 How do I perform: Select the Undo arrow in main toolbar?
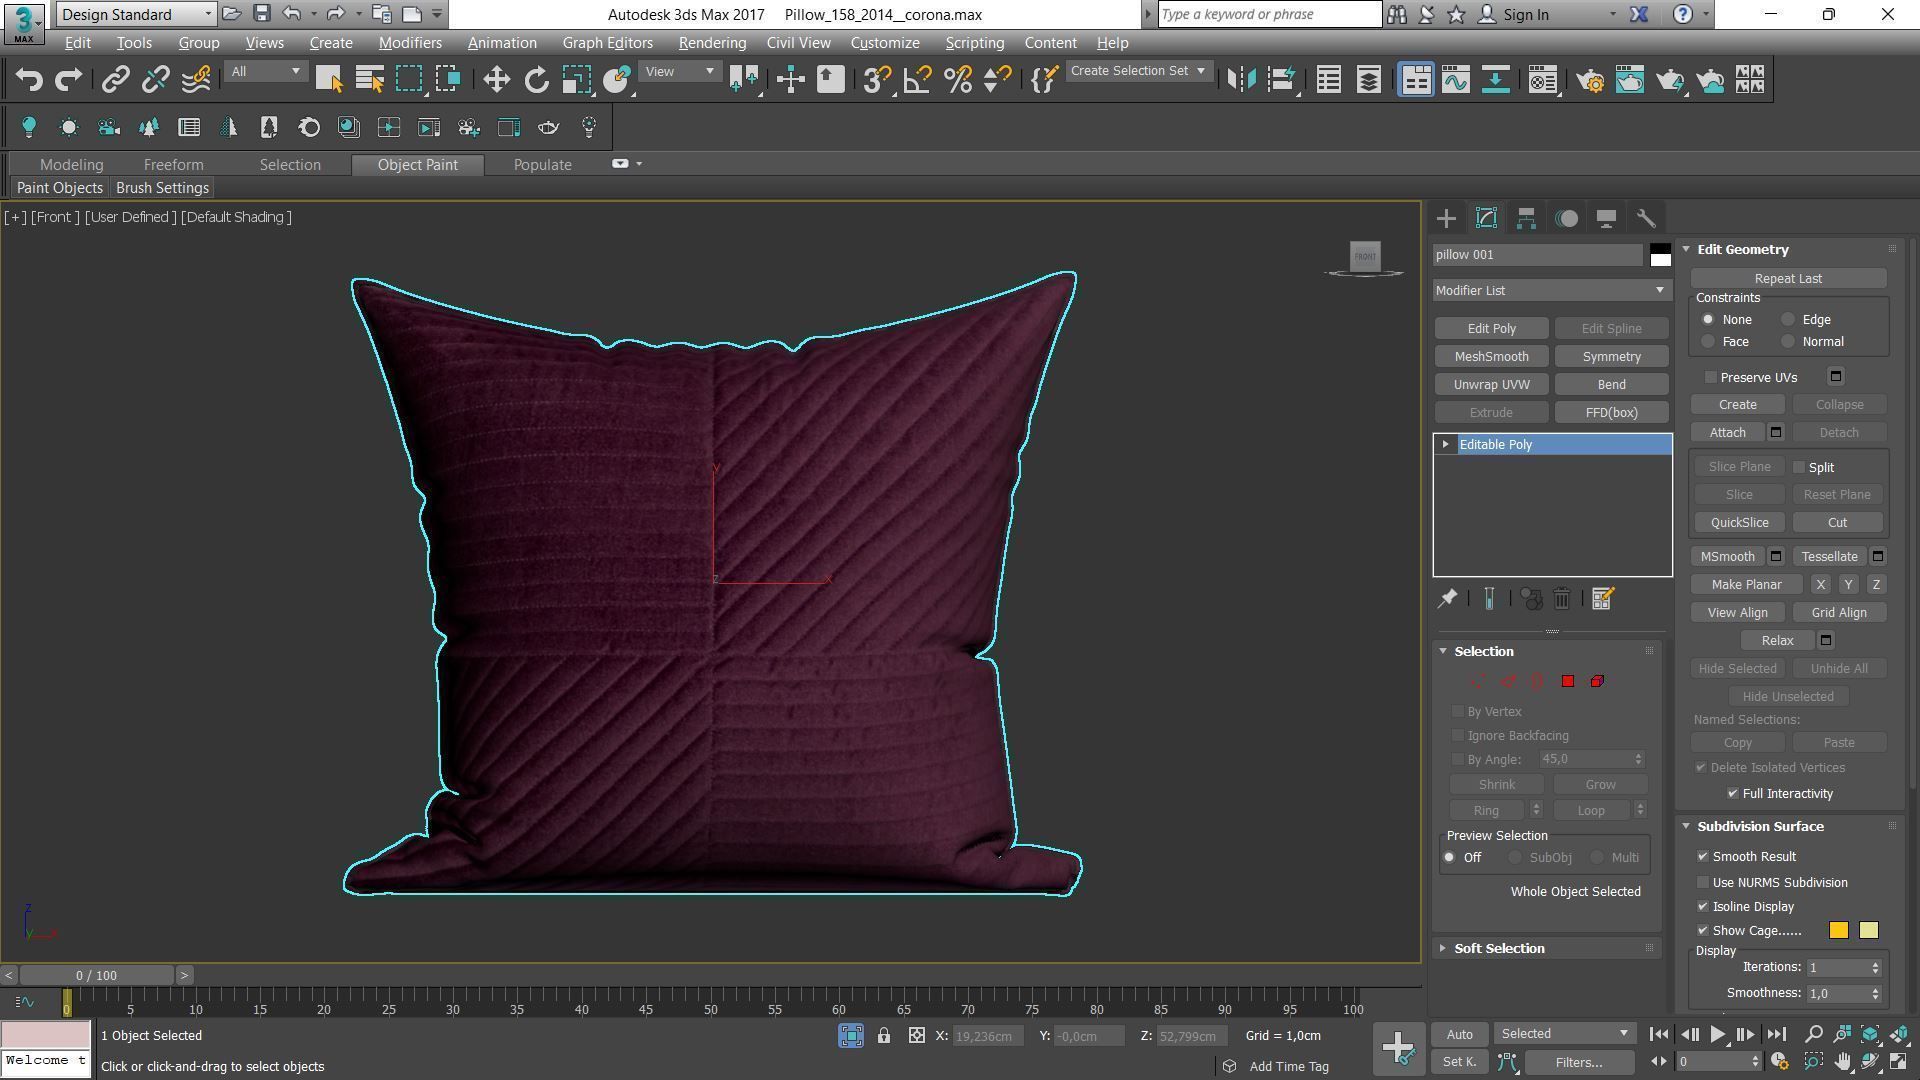click(29, 79)
